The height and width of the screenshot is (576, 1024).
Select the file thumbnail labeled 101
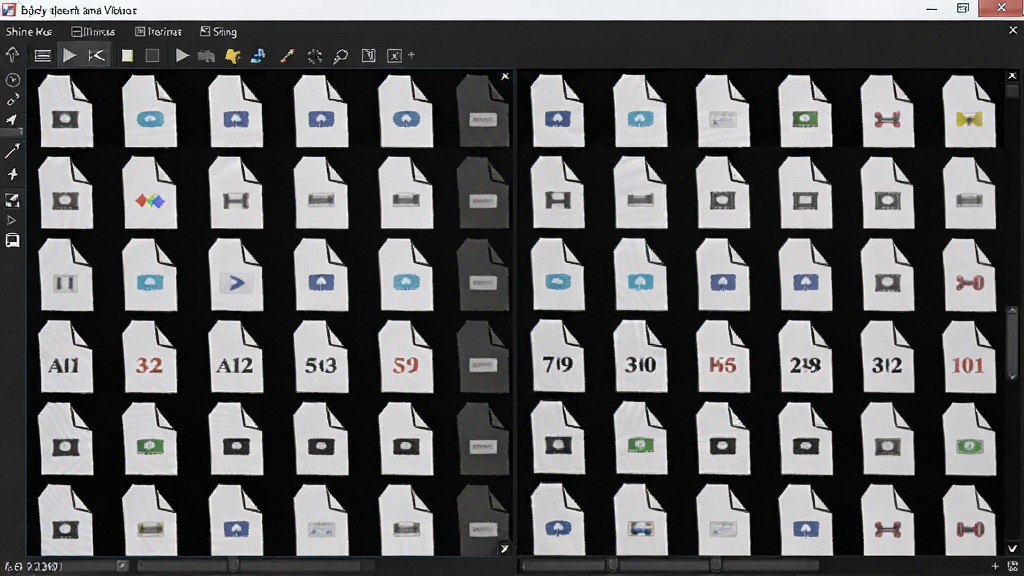pyautogui.click(x=968, y=357)
